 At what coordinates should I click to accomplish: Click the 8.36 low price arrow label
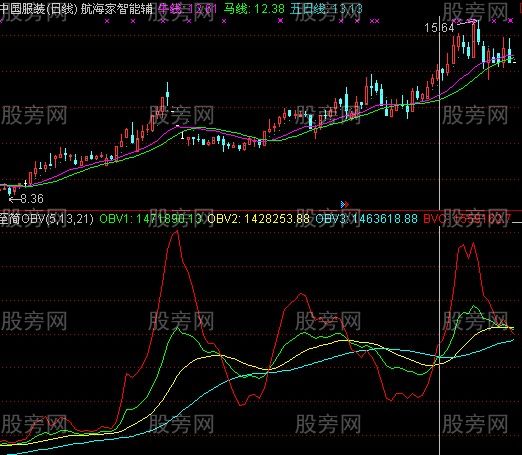click(26, 199)
